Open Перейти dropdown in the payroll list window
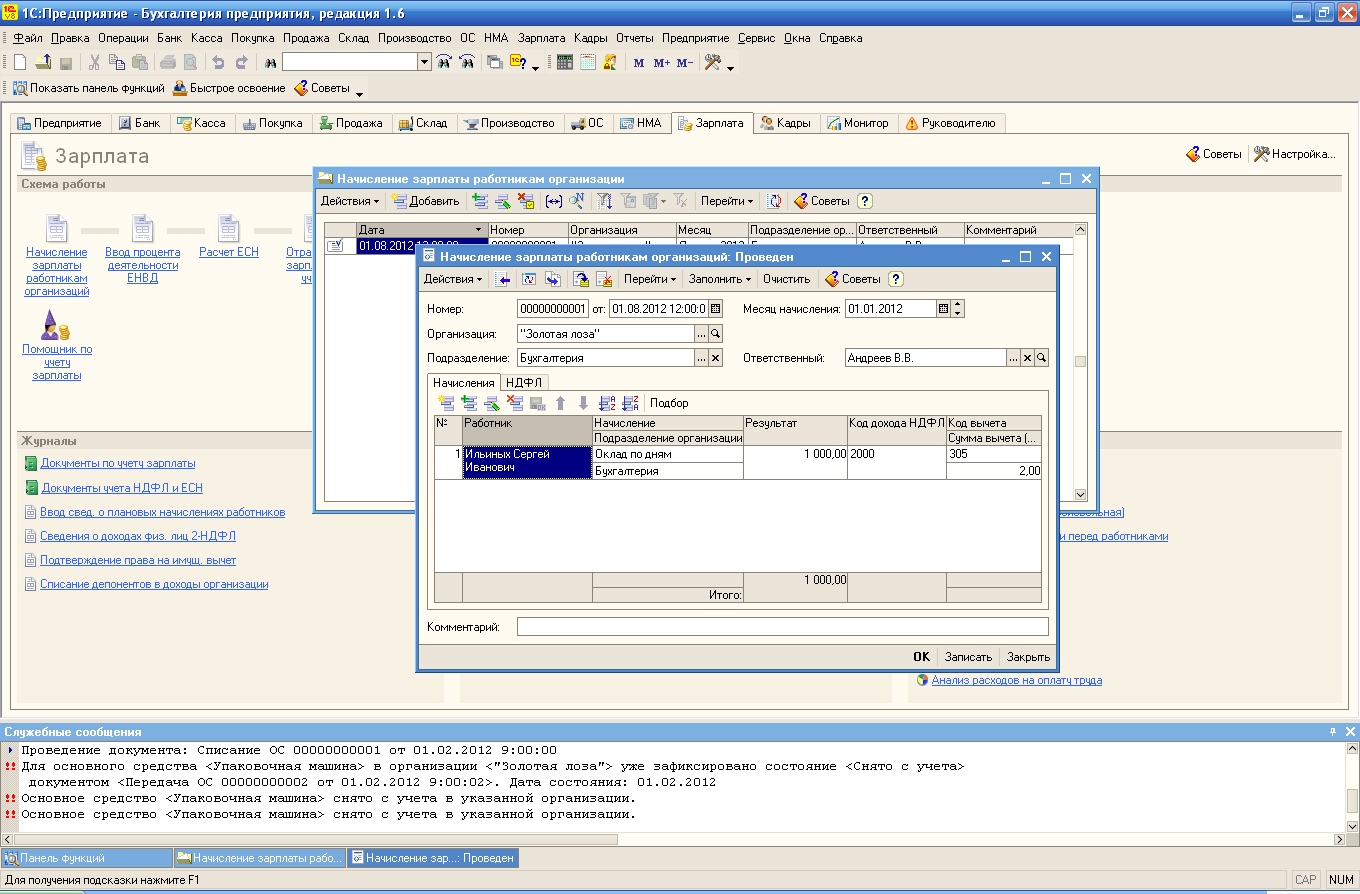The image size is (1360, 894). (727, 201)
